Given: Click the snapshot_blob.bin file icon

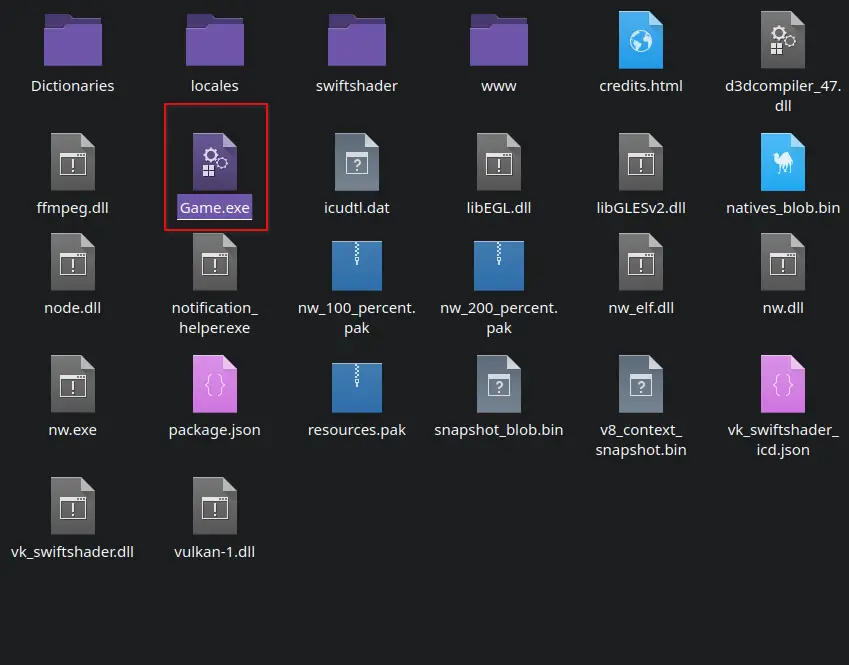Looking at the screenshot, I should (499, 384).
